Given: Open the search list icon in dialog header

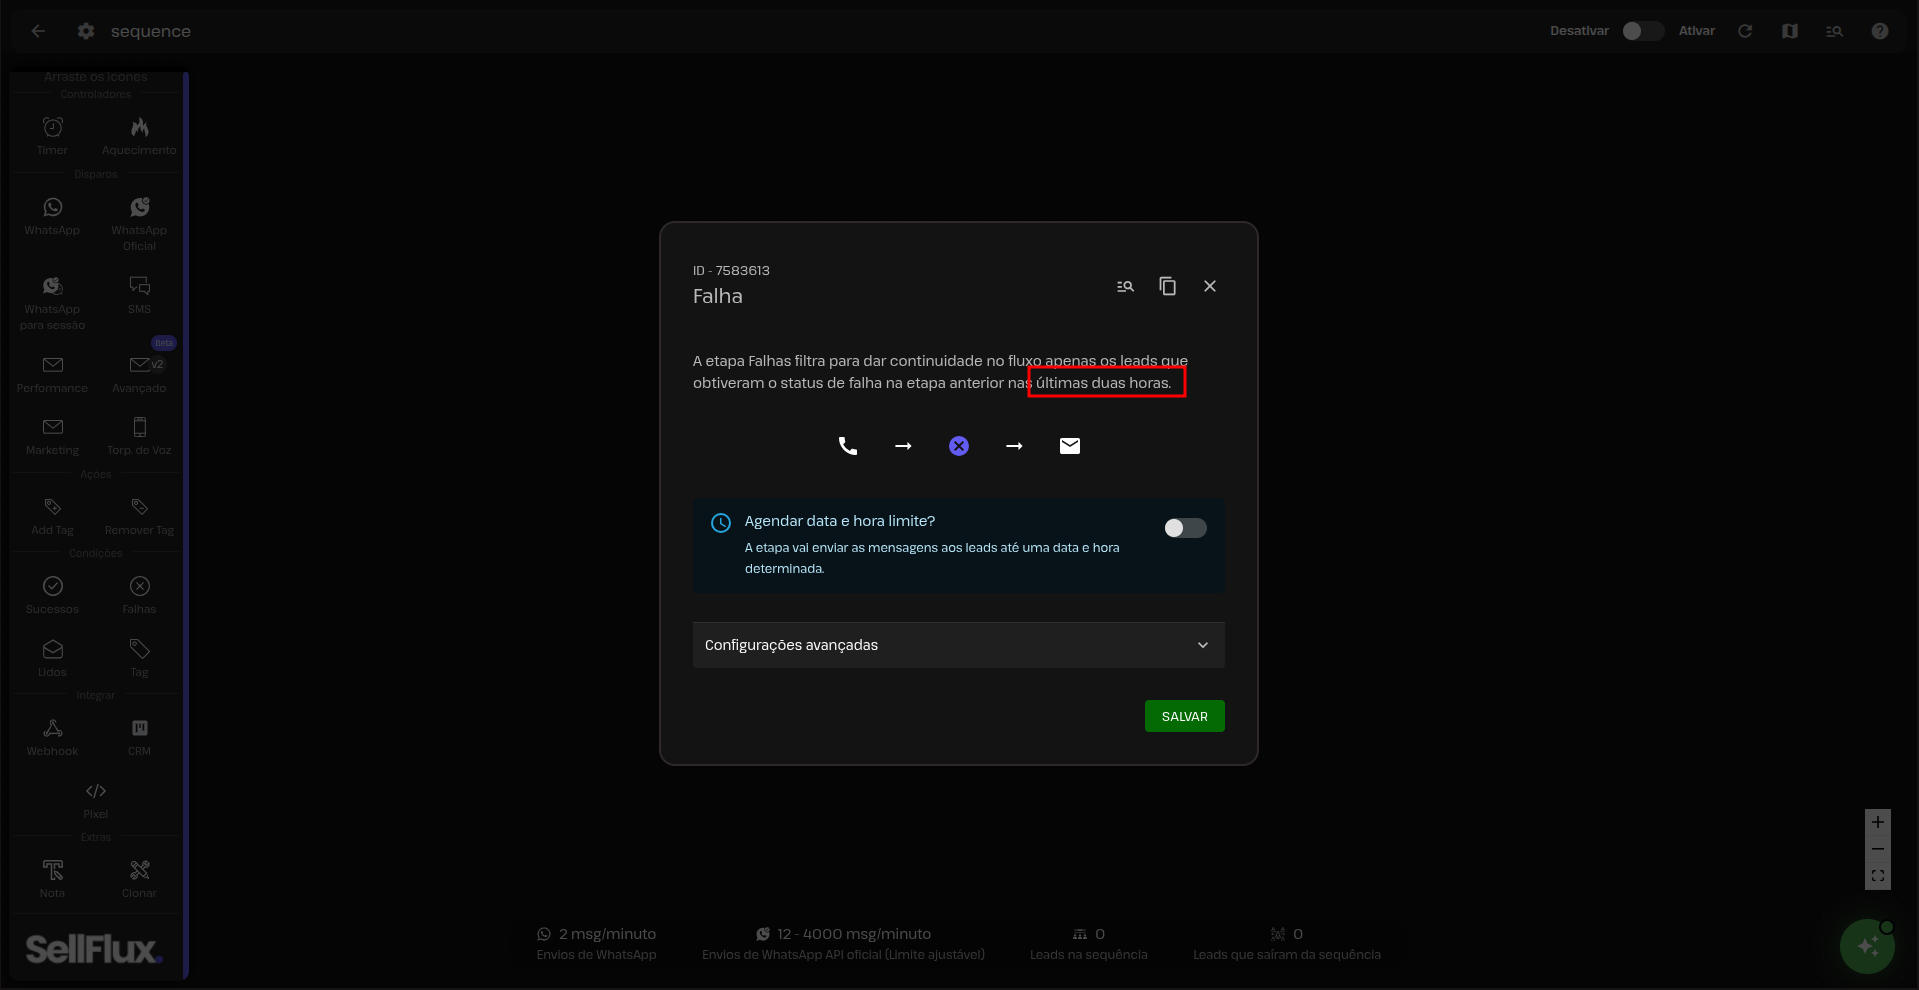Looking at the screenshot, I should 1125,286.
